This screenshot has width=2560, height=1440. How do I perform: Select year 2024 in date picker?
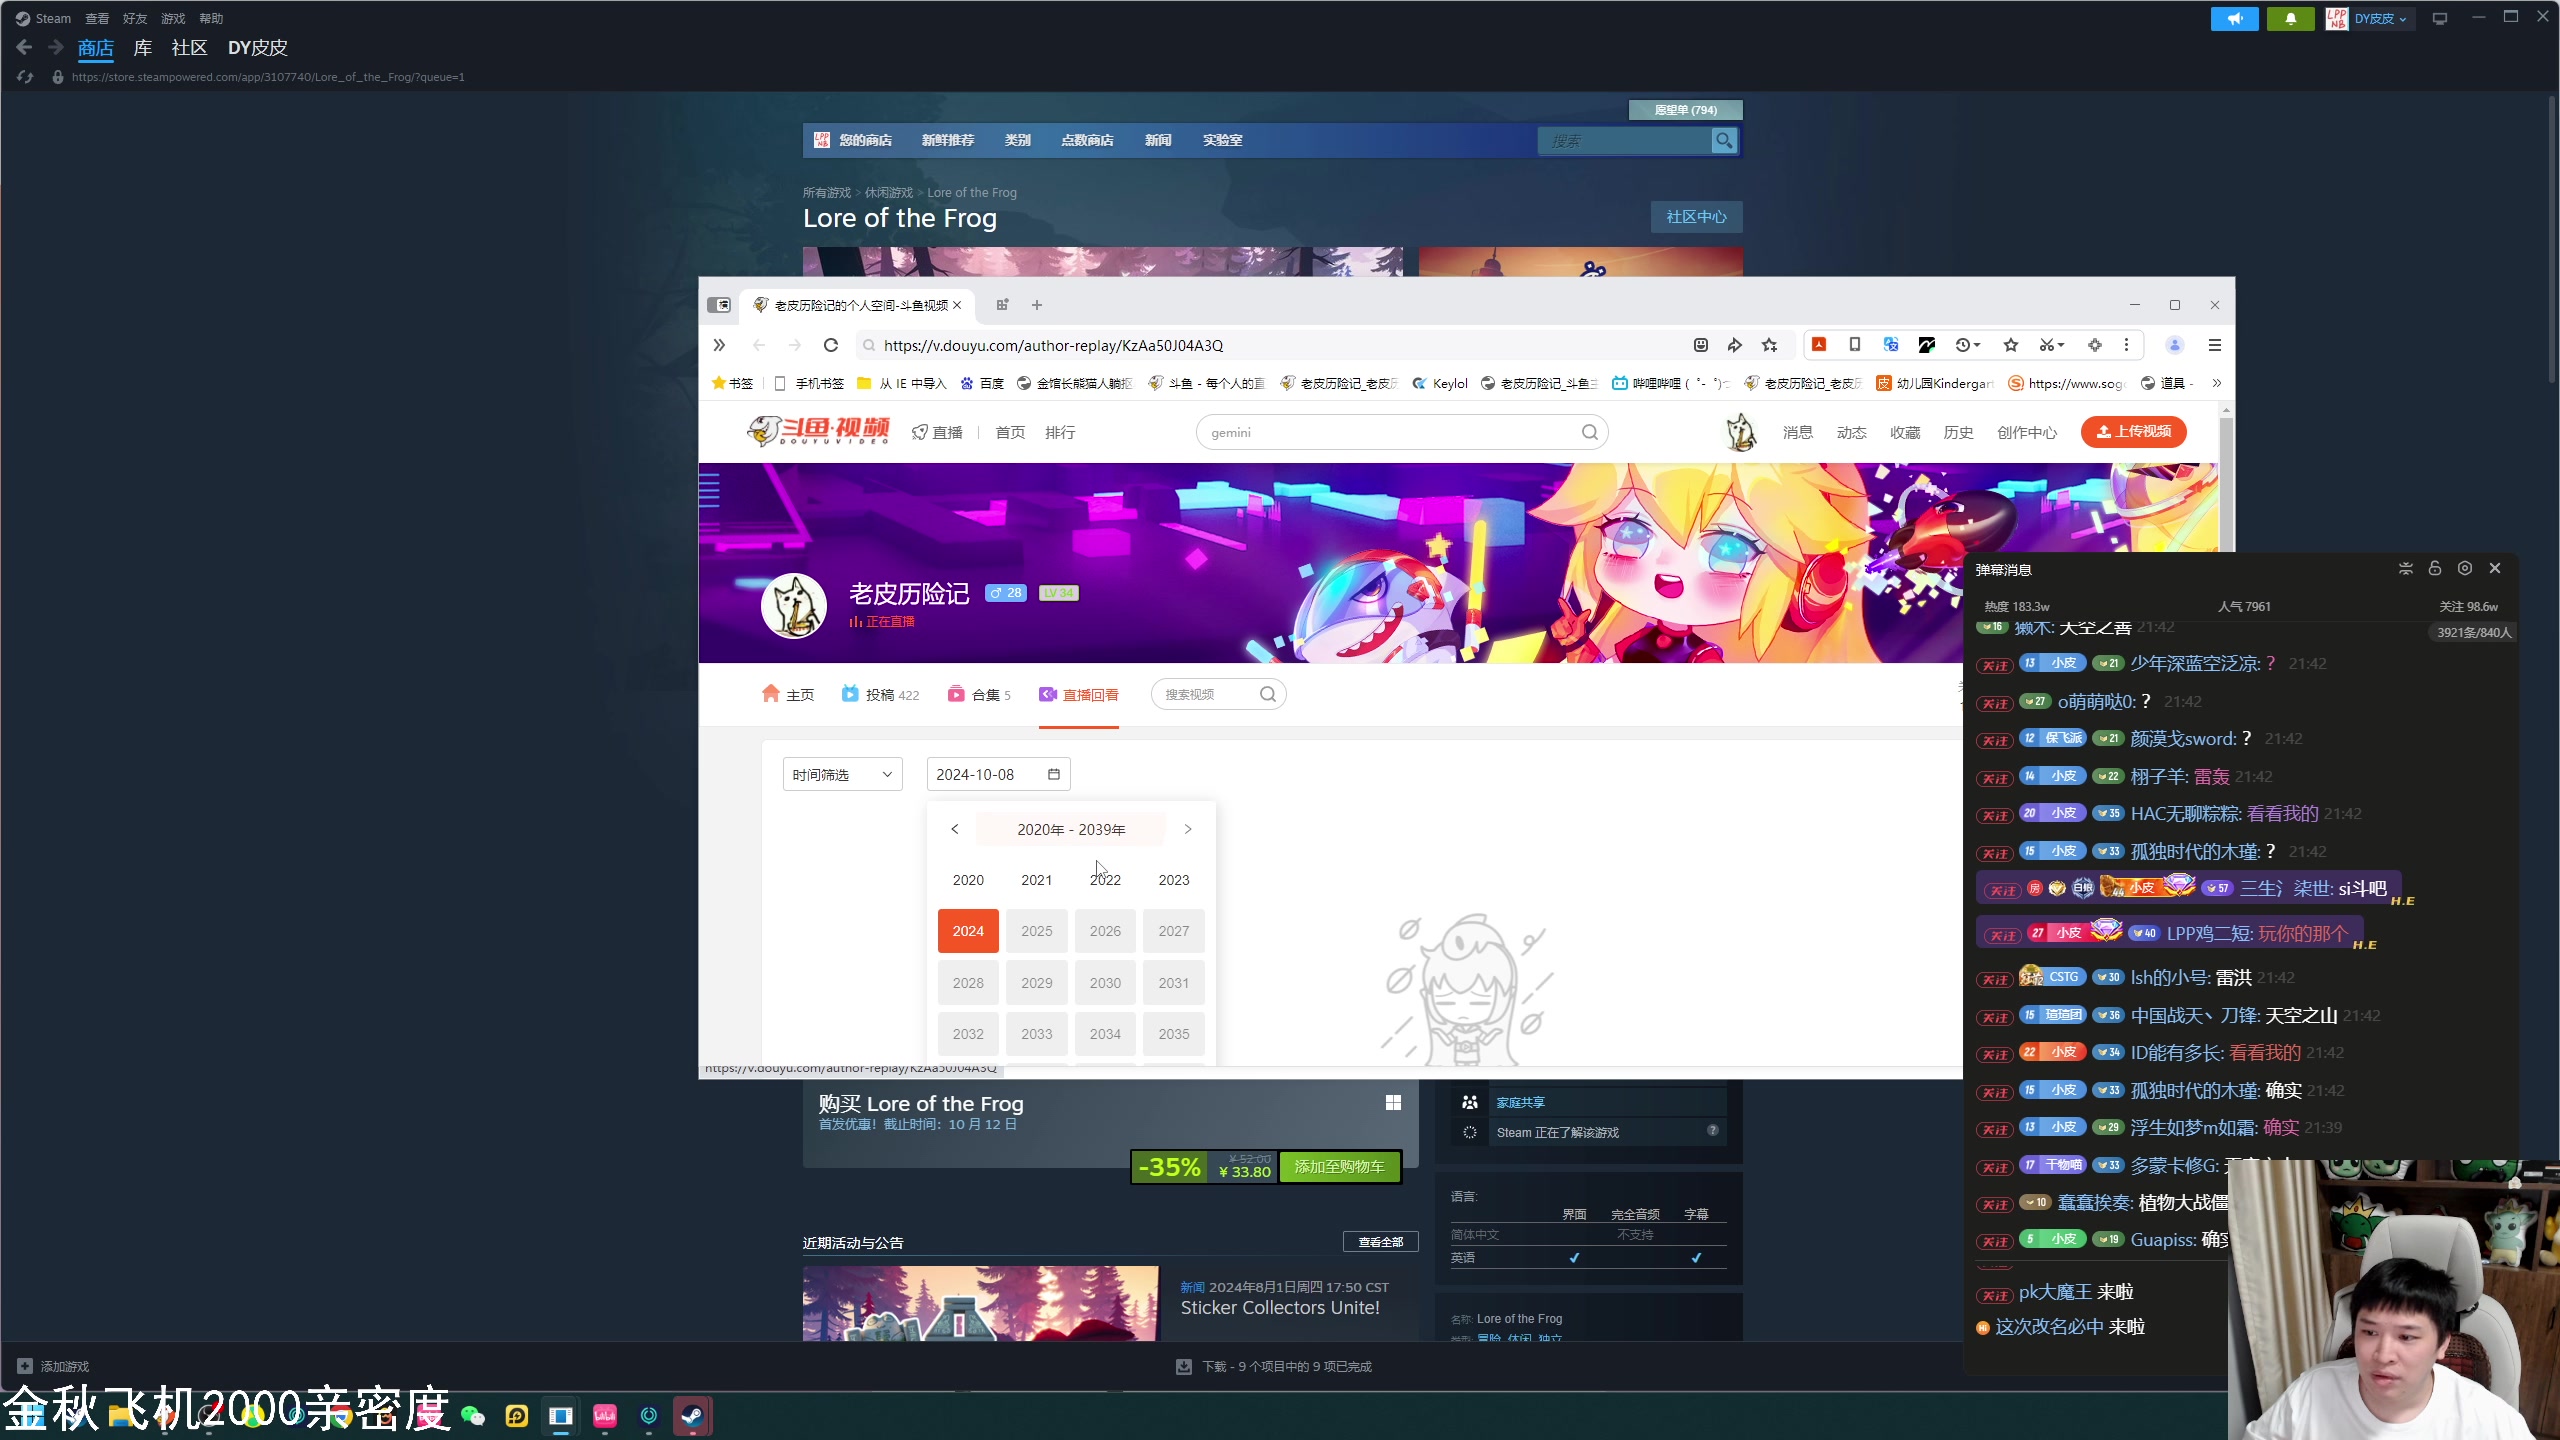tap(969, 930)
